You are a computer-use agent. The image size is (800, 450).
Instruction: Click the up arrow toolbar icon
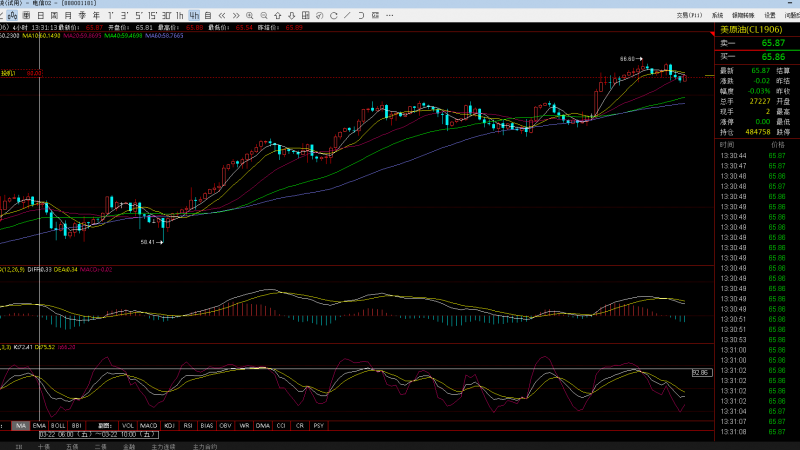coord(278,15)
